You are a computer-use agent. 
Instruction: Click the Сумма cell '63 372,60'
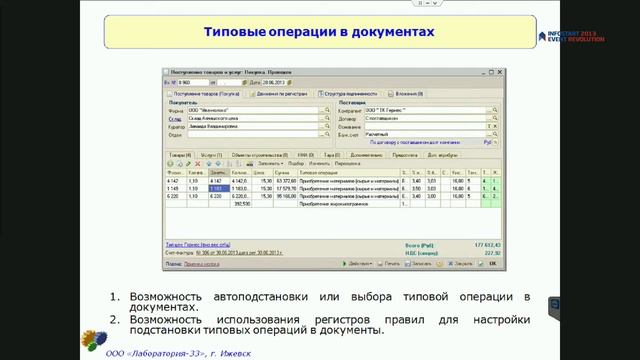(x=285, y=181)
